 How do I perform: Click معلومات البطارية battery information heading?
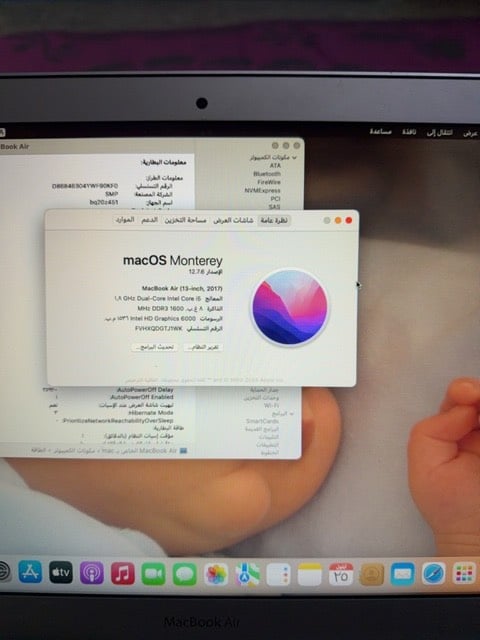[164, 162]
